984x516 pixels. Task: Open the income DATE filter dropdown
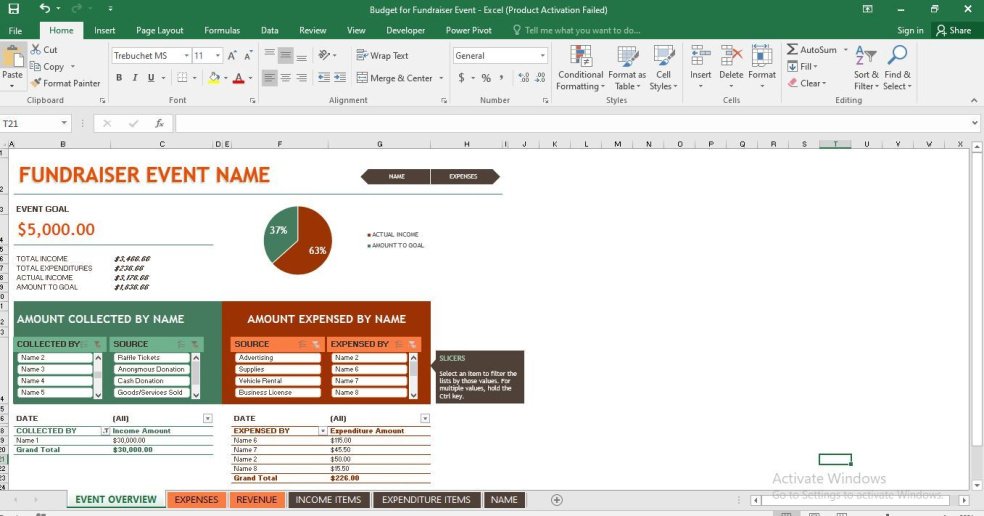(x=207, y=419)
